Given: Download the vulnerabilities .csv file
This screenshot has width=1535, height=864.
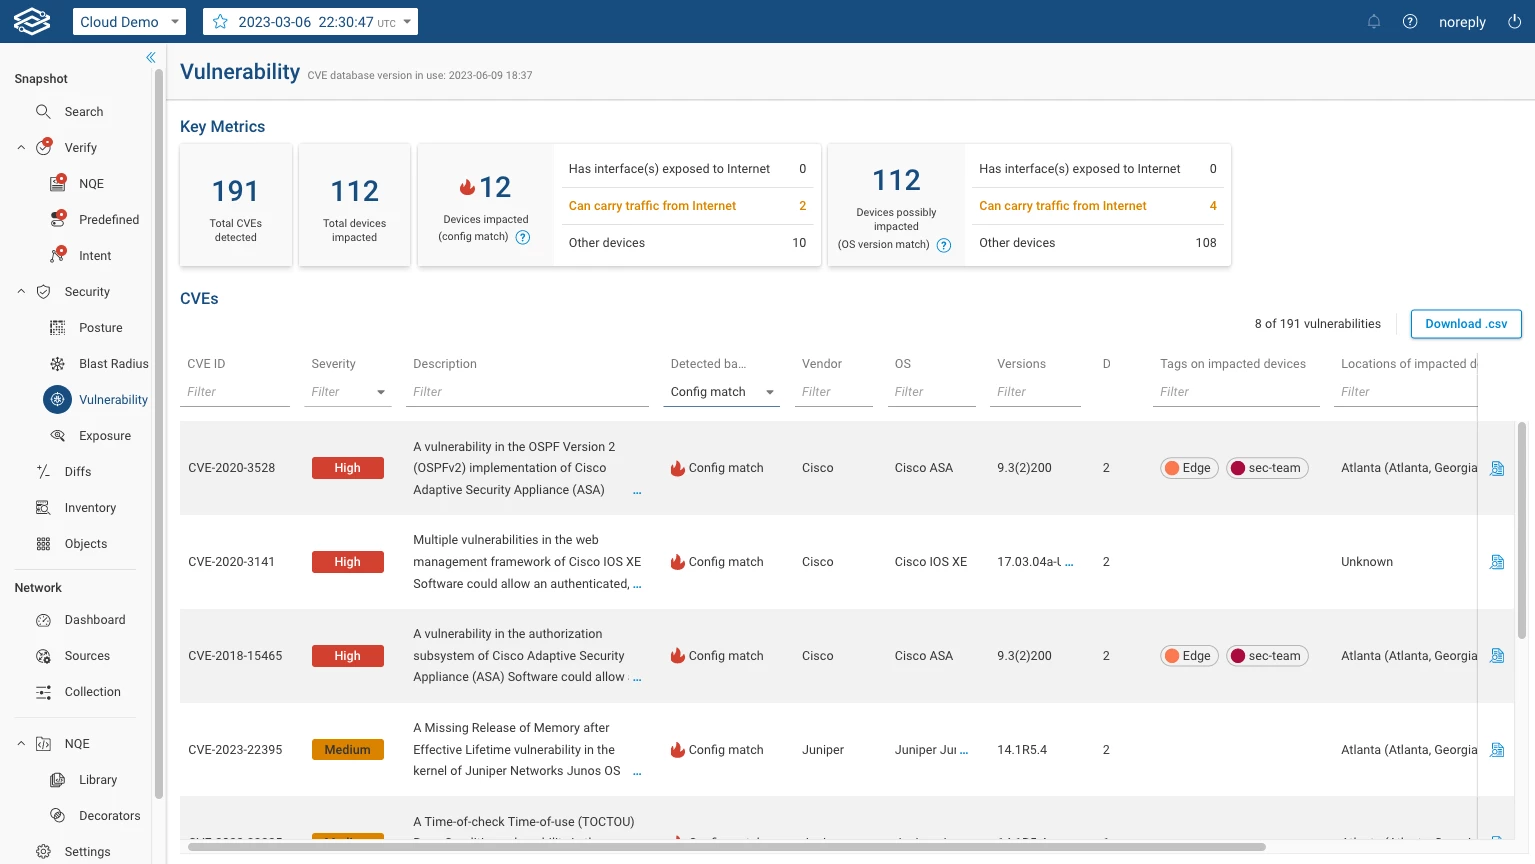Looking at the screenshot, I should (x=1466, y=324).
